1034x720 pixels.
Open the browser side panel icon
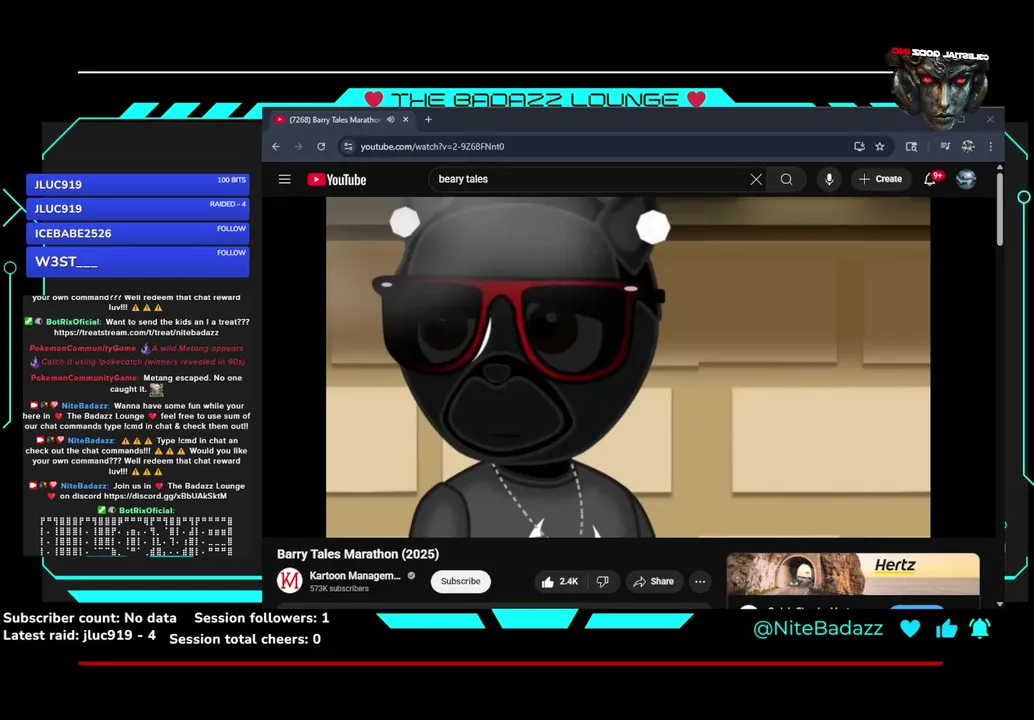(911, 146)
